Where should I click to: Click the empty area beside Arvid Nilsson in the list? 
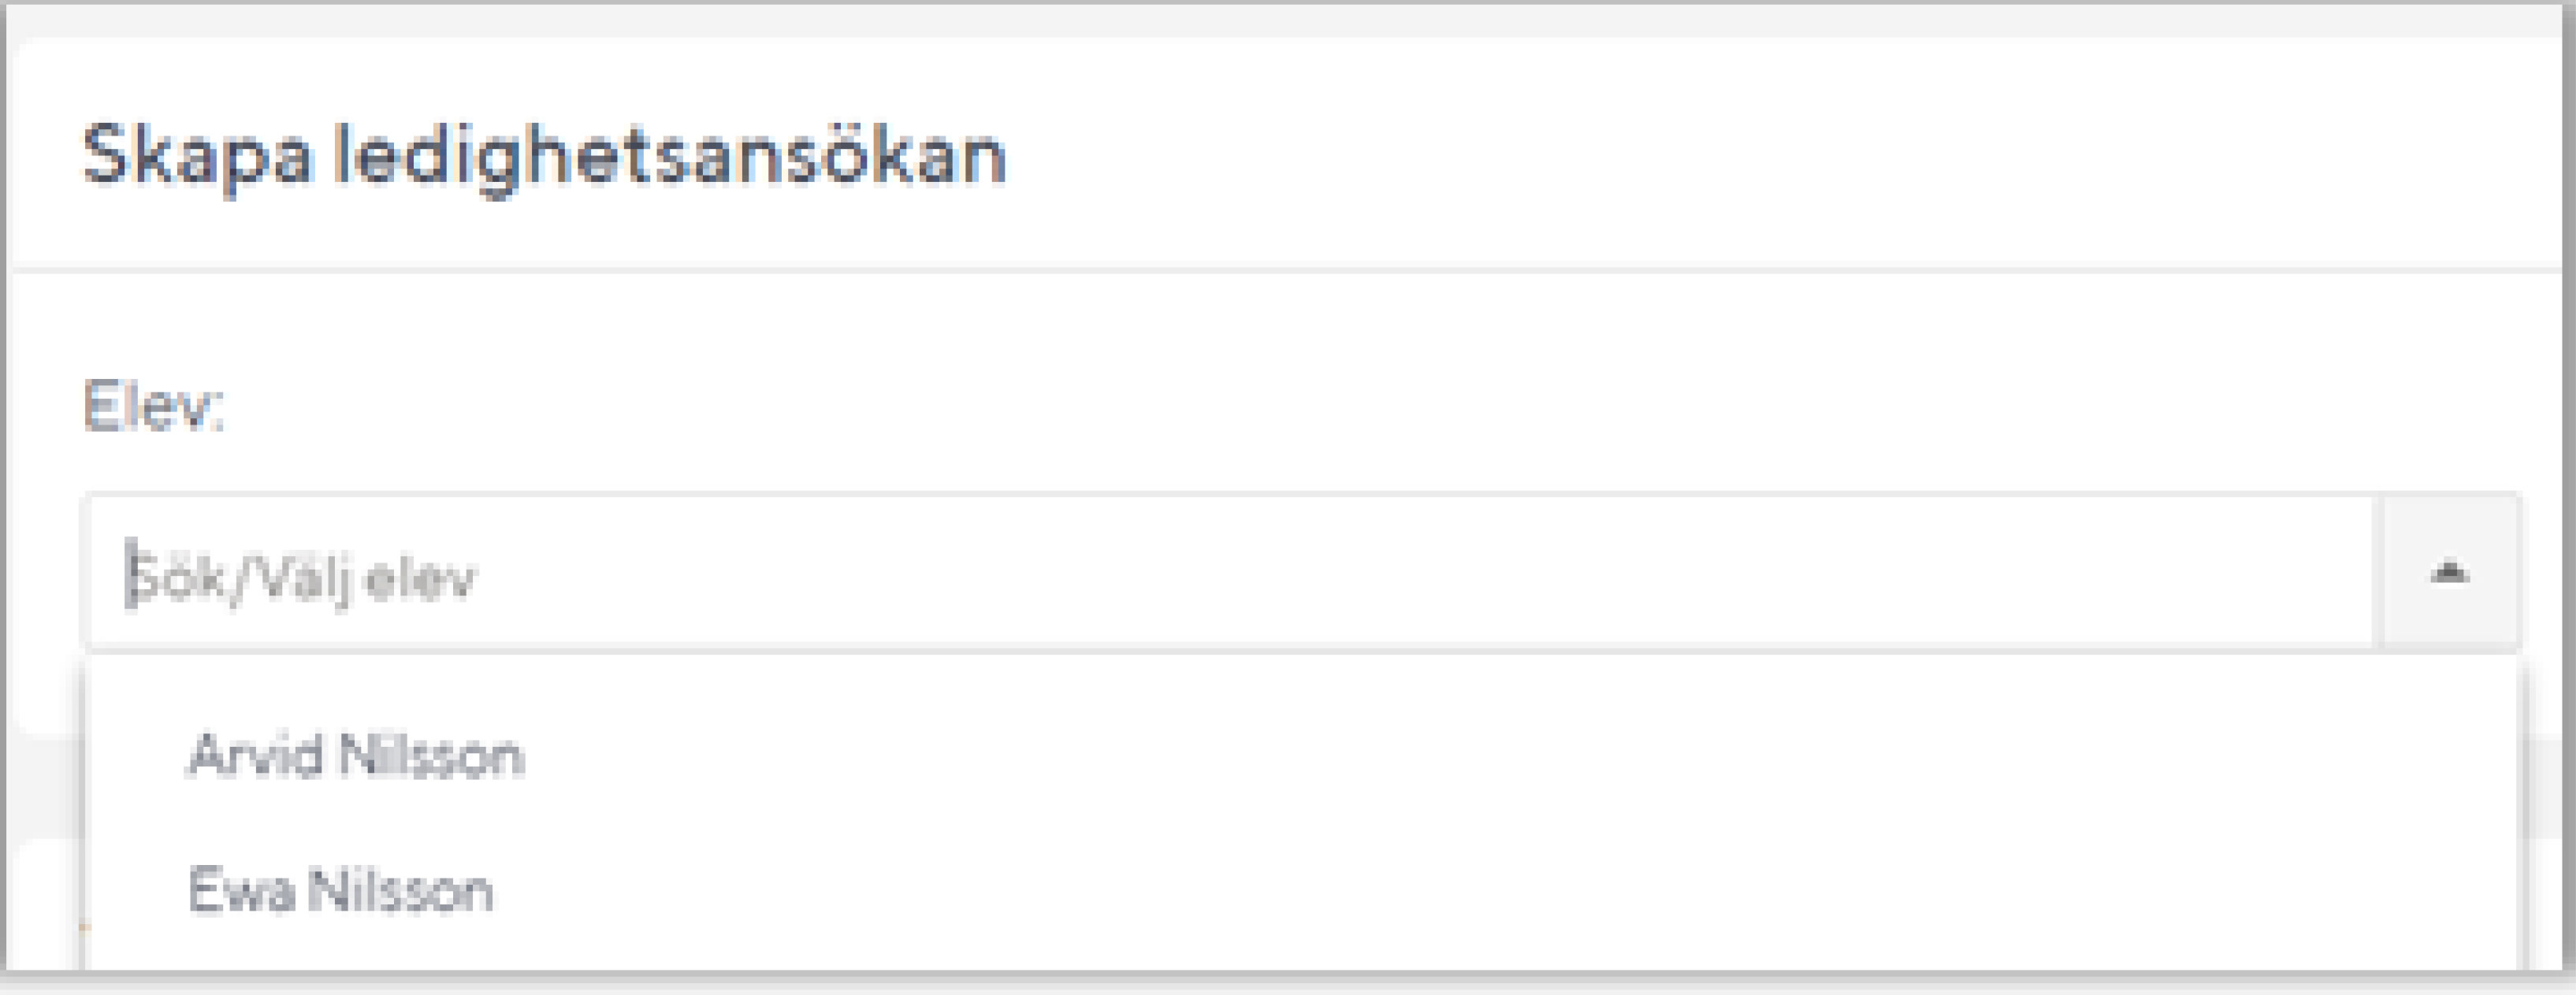(x=1500, y=755)
